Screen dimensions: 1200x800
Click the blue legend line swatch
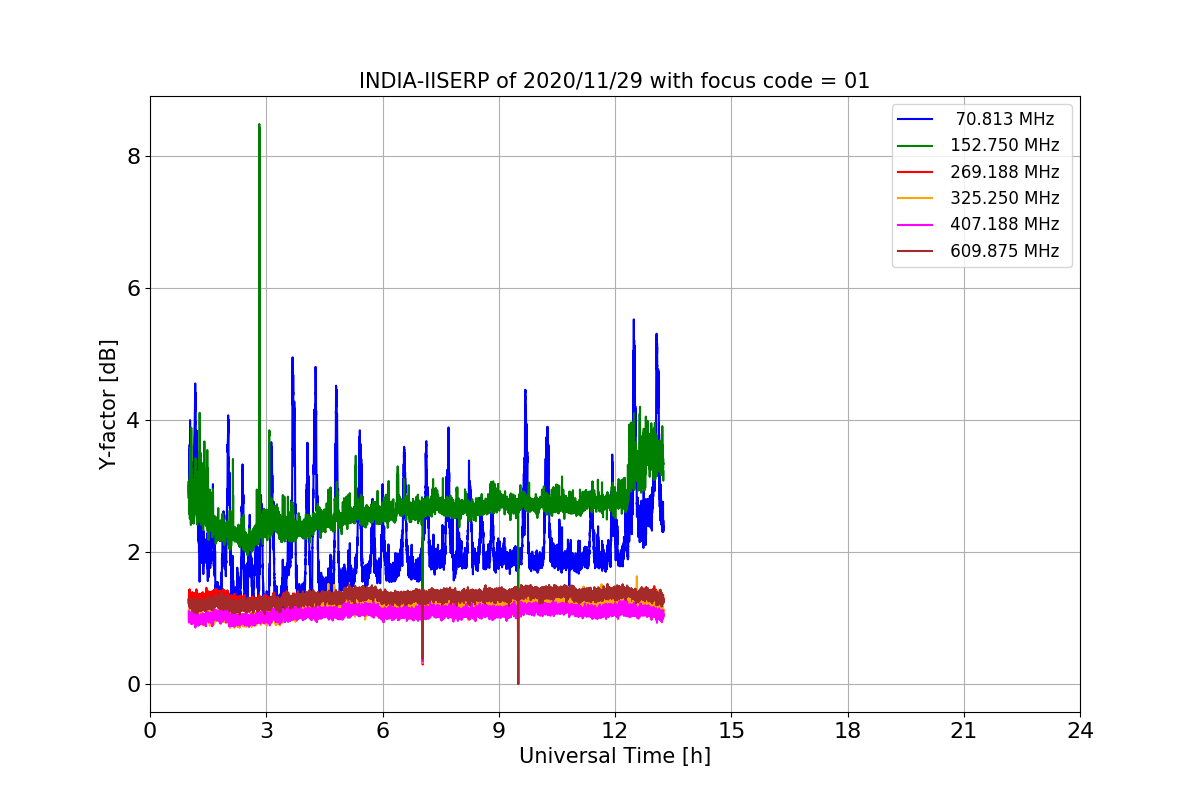coord(915,119)
